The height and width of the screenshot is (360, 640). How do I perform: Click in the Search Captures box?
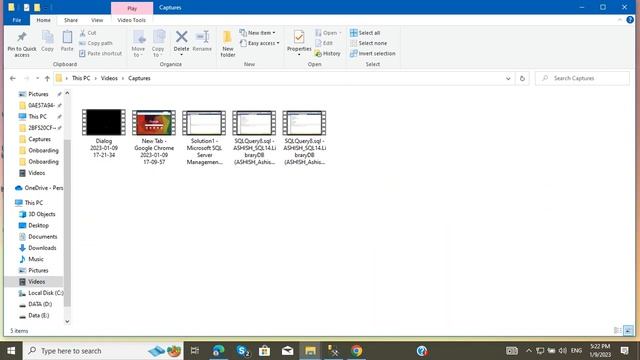[x=582, y=78]
